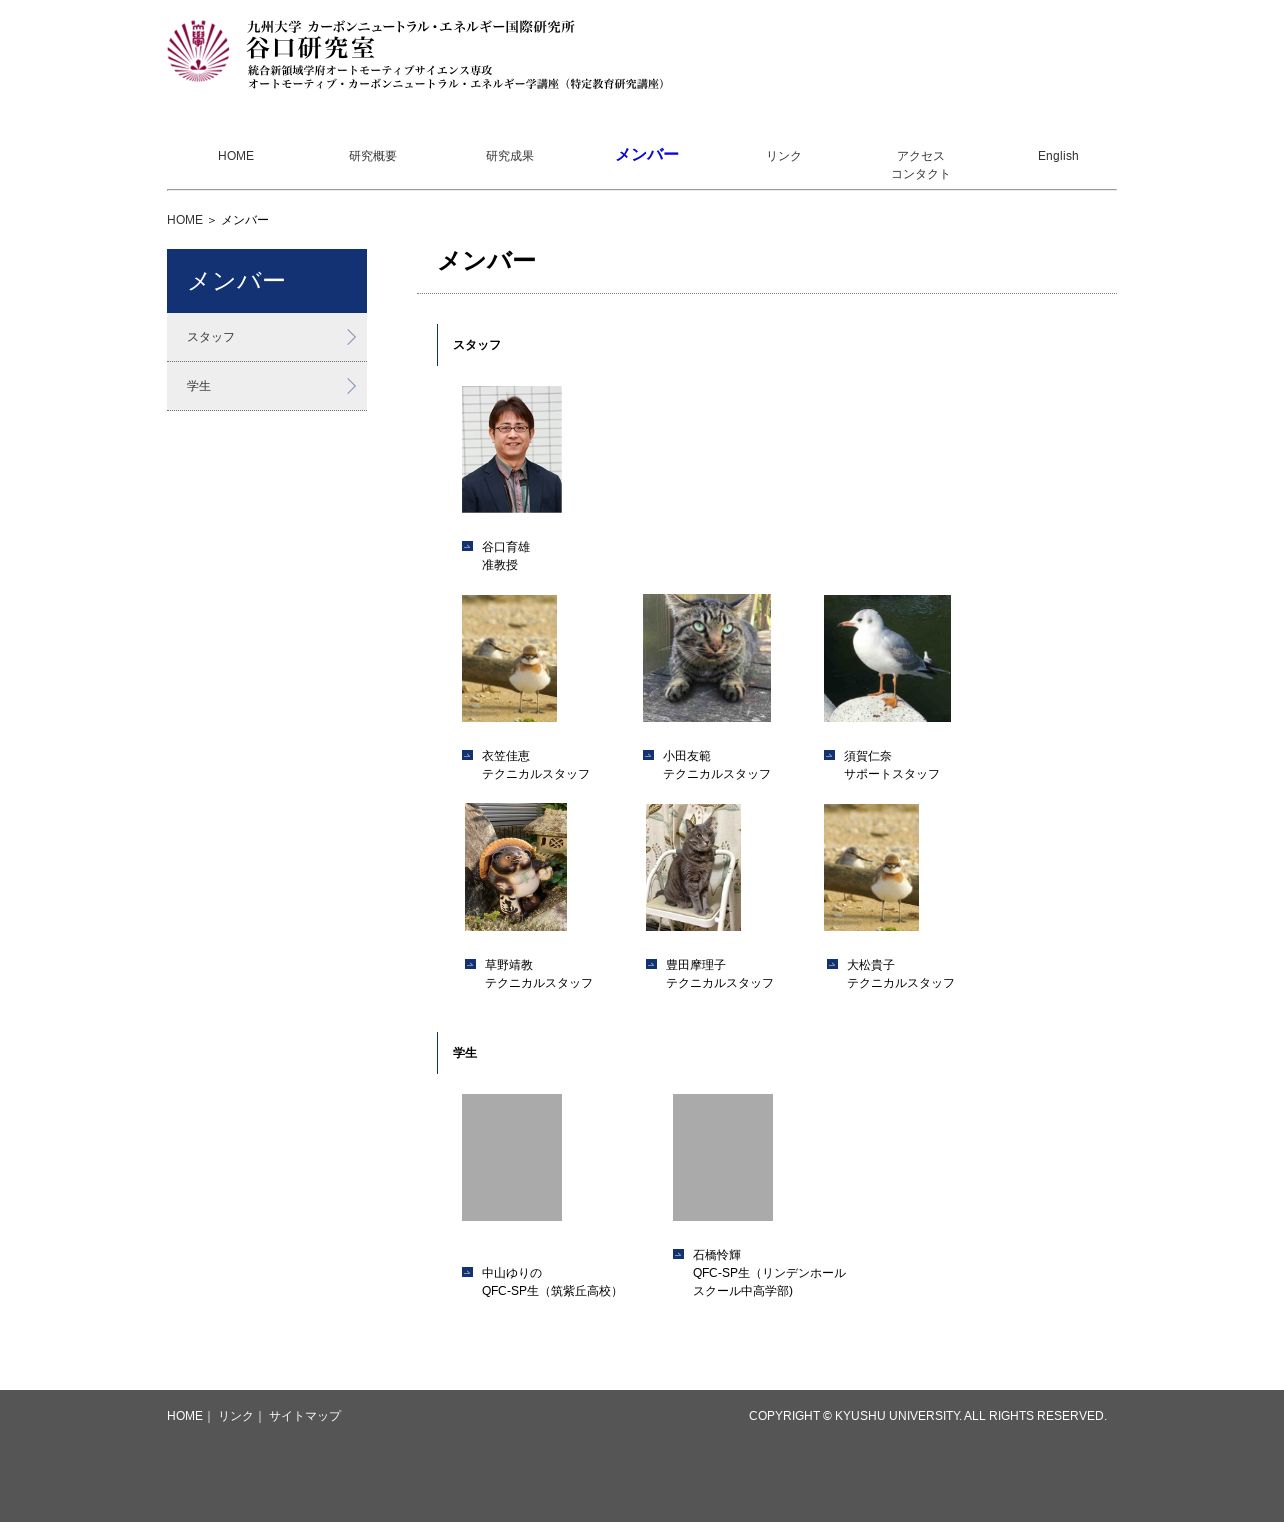
Task: Click bullet icon beside 衣笠佳恵
Action: [467, 755]
